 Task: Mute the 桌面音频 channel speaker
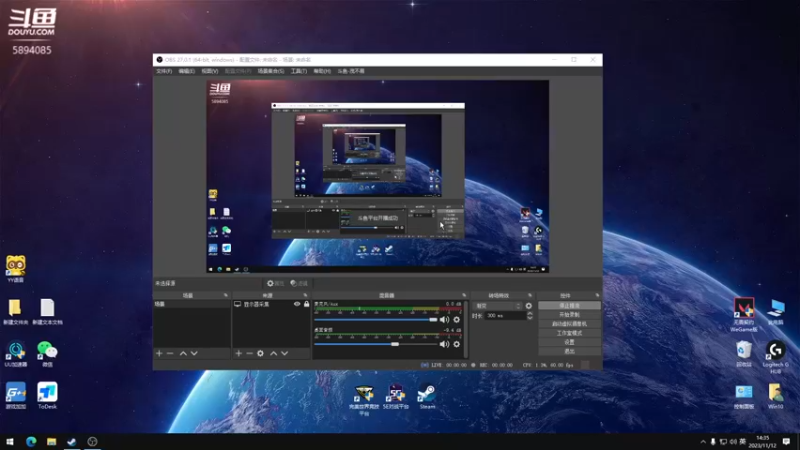[444, 344]
